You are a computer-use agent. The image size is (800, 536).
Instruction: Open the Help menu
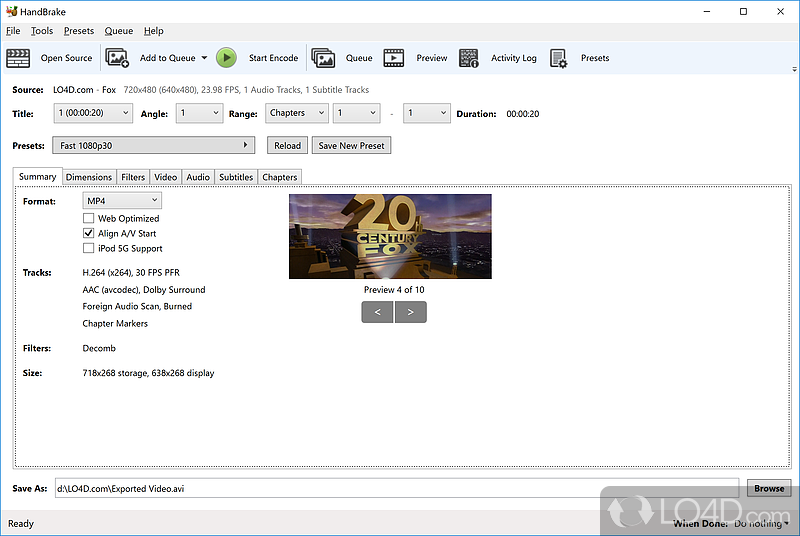(154, 31)
